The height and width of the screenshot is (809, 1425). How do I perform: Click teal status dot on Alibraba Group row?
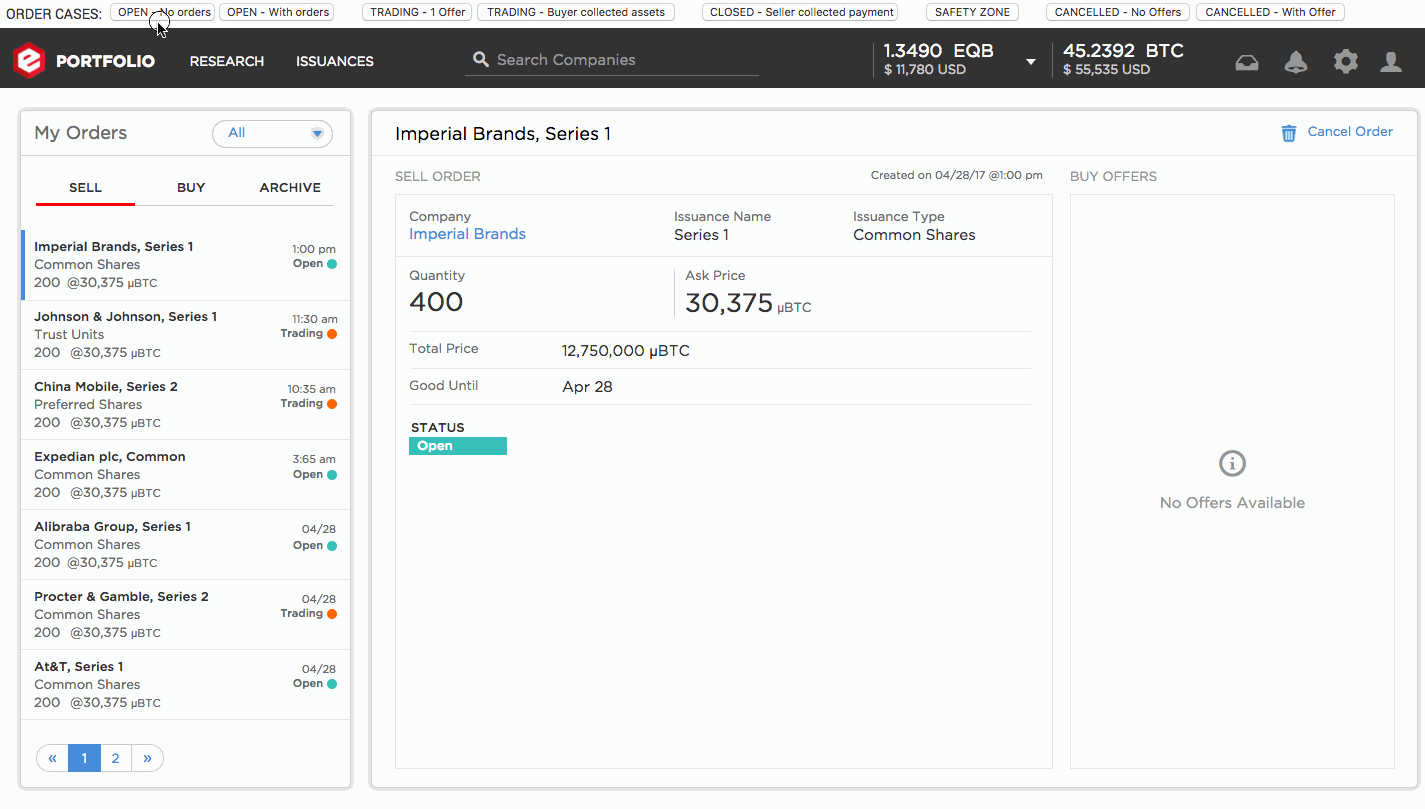coord(332,546)
